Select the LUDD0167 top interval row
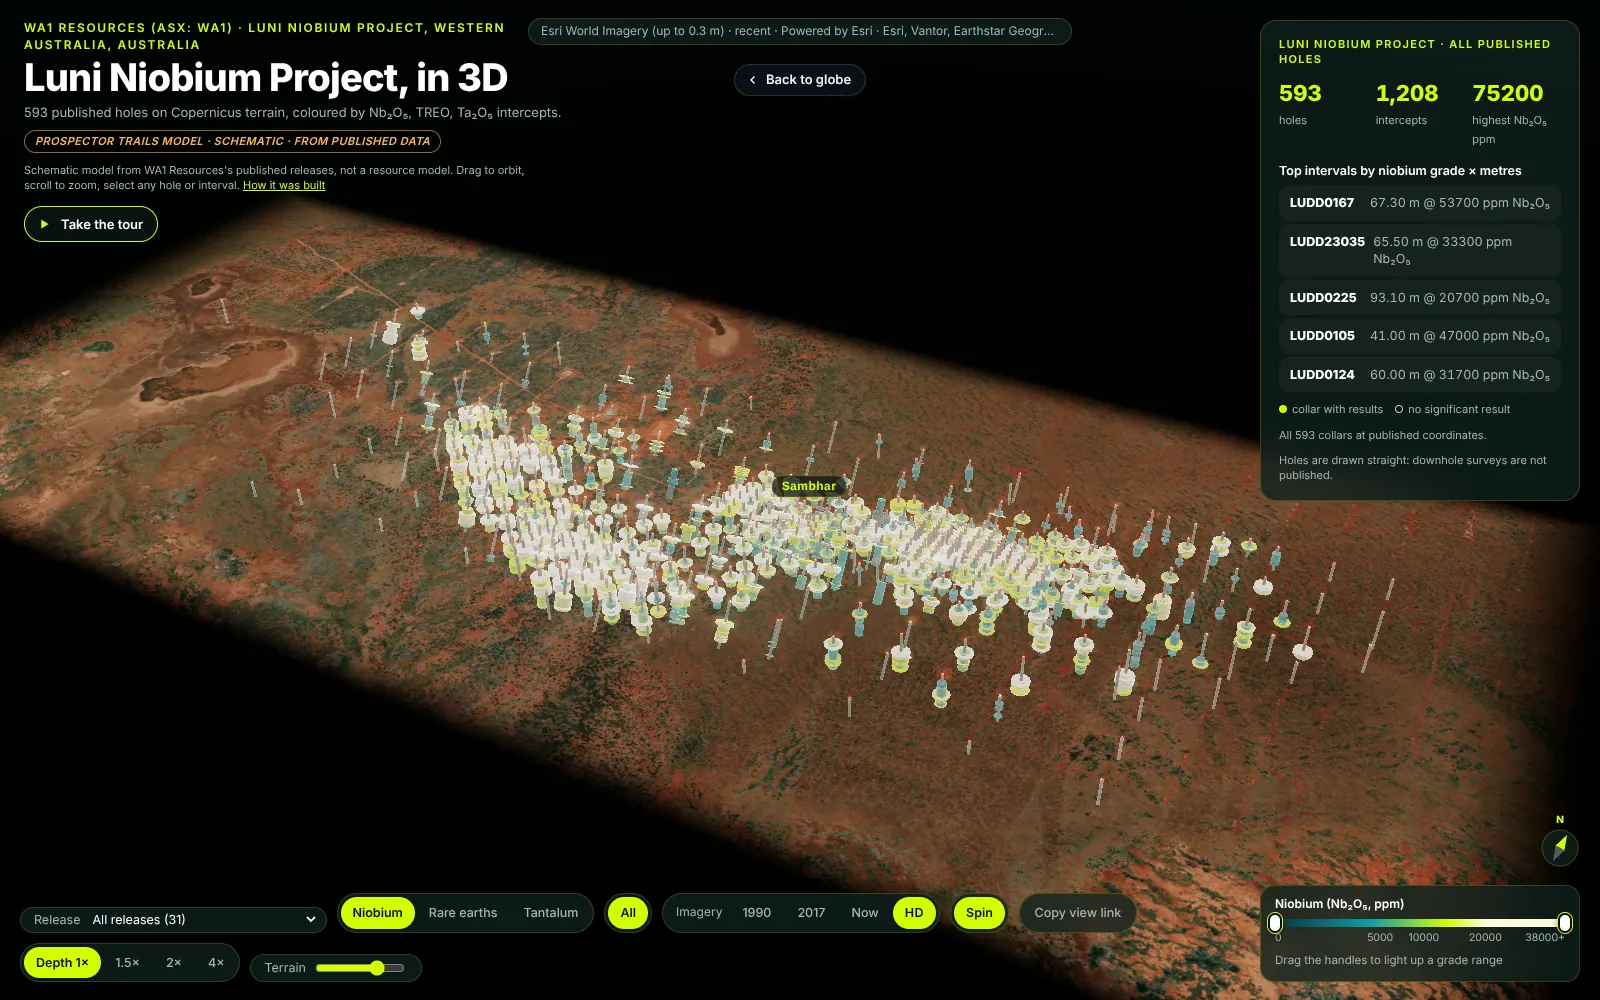Viewport: 1600px width, 1000px height. 1419,203
